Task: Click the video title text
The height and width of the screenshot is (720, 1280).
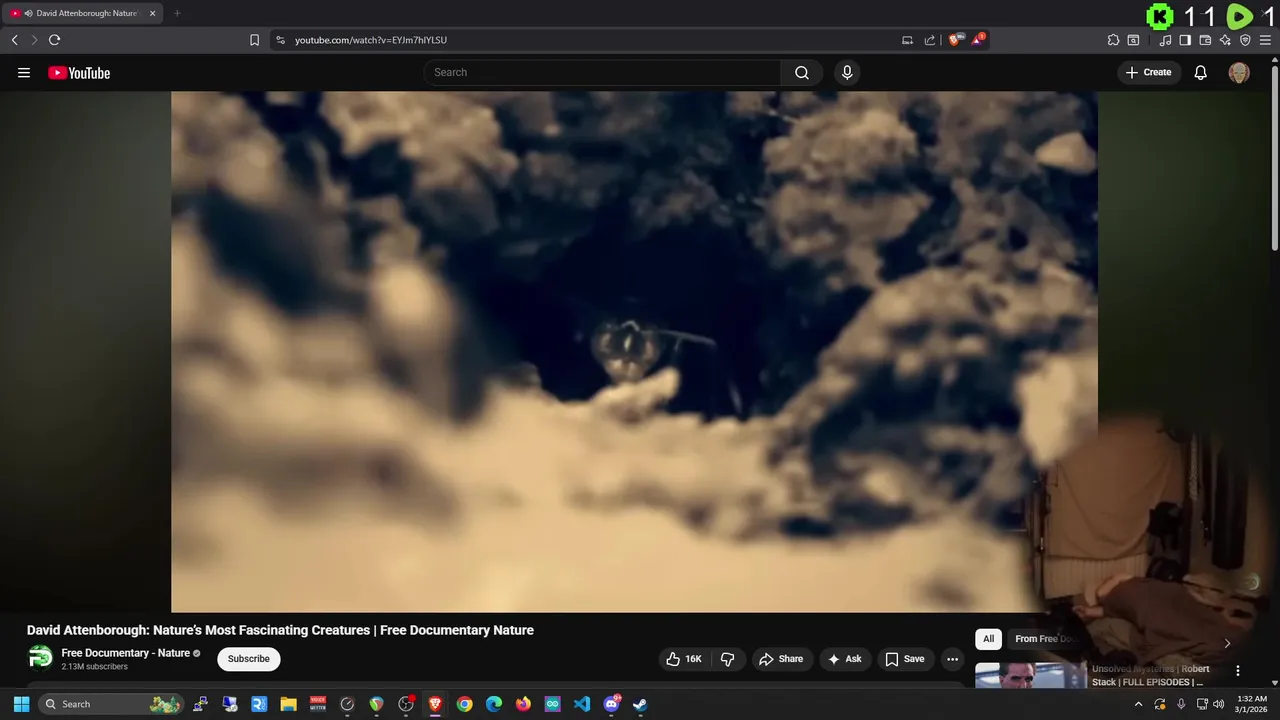Action: click(x=280, y=630)
